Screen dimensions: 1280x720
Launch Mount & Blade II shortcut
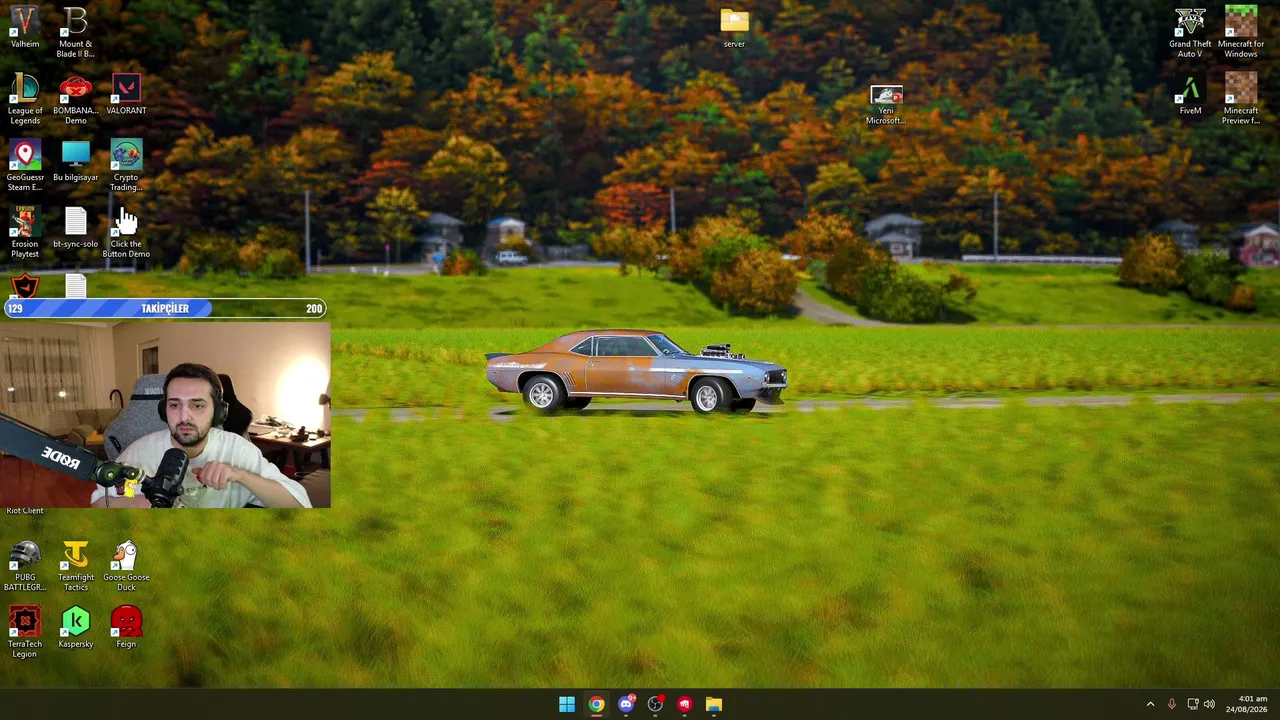point(75,31)
